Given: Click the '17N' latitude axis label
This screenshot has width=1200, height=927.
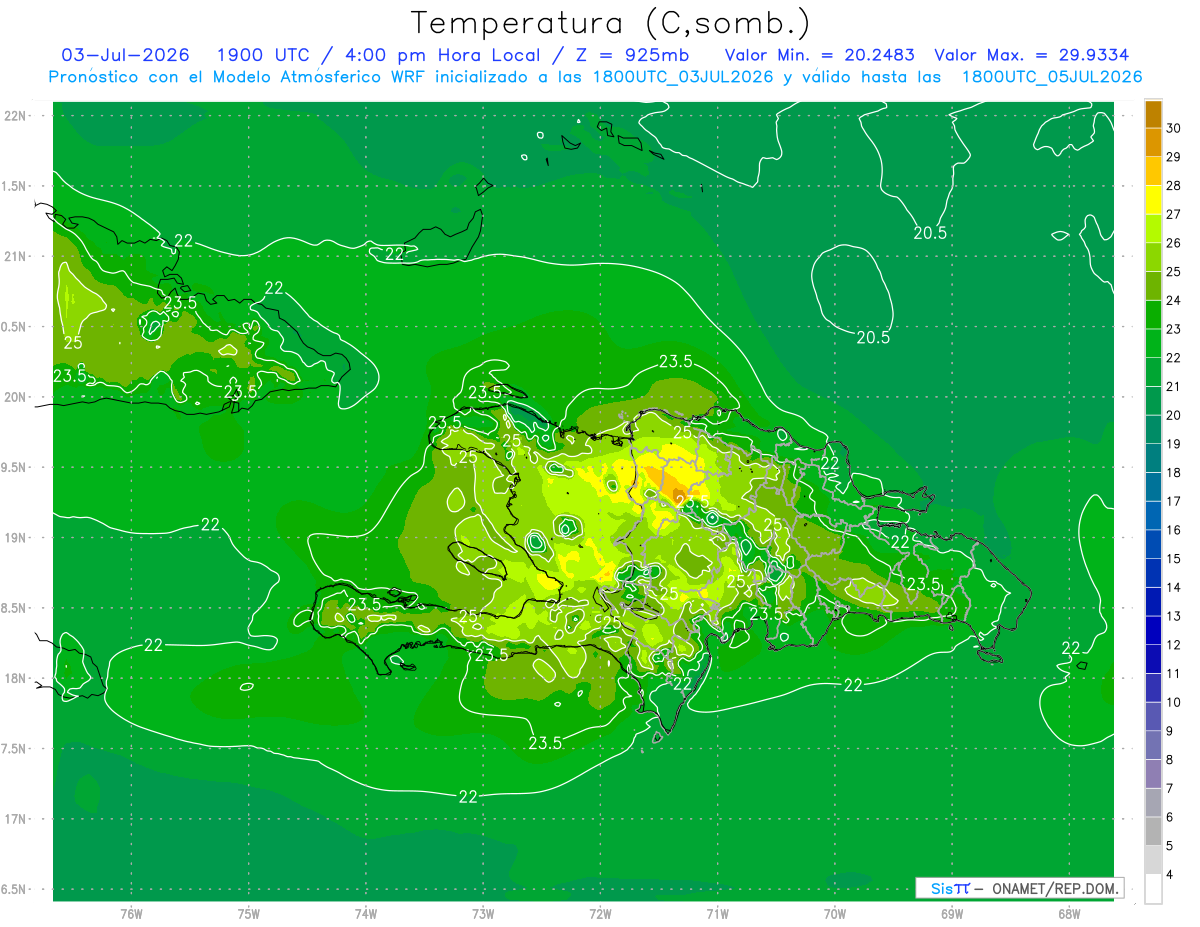Looking at the screenshot, I should pyautogui.click(x=15, y=819).
